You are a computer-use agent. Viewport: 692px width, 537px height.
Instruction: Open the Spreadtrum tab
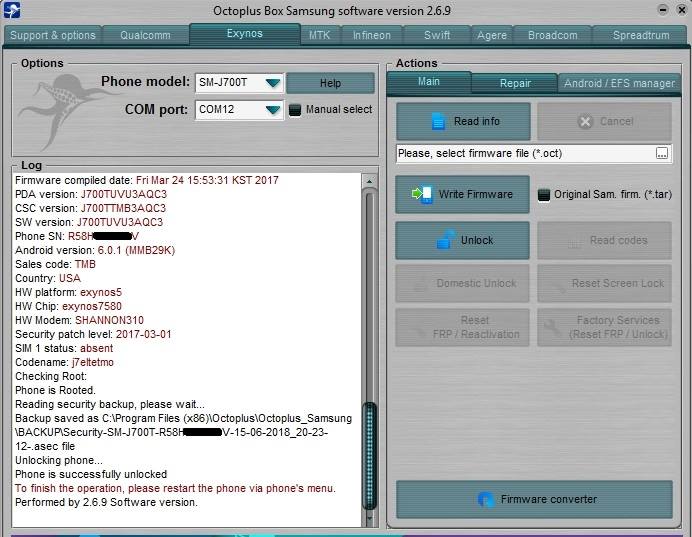[641, 35]
